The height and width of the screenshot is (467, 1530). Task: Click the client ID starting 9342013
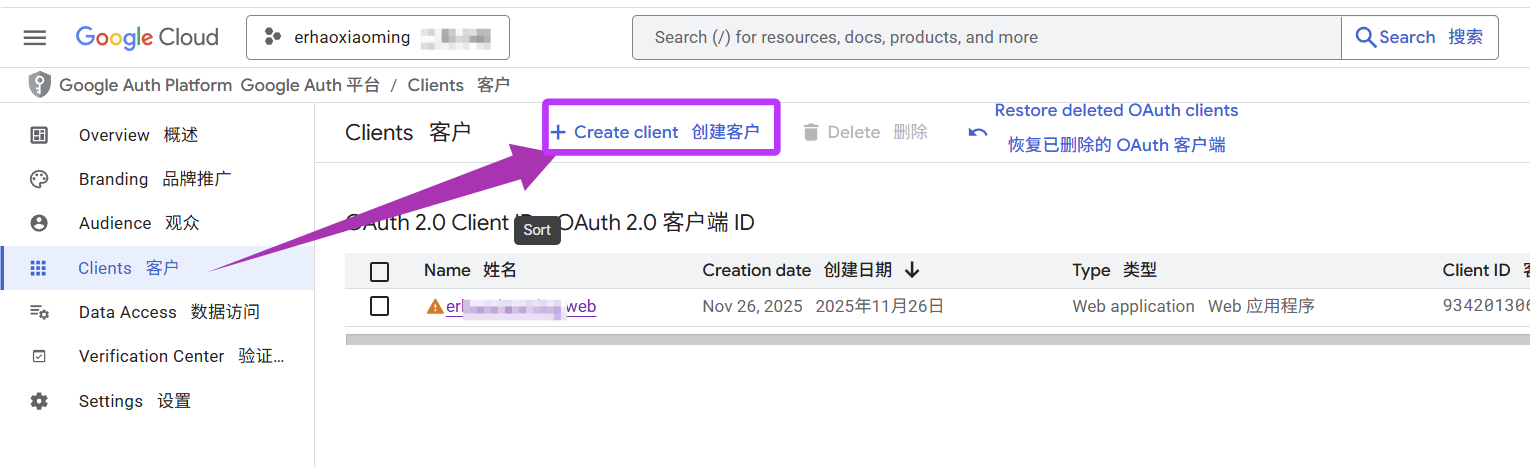tap(1486, 306)
